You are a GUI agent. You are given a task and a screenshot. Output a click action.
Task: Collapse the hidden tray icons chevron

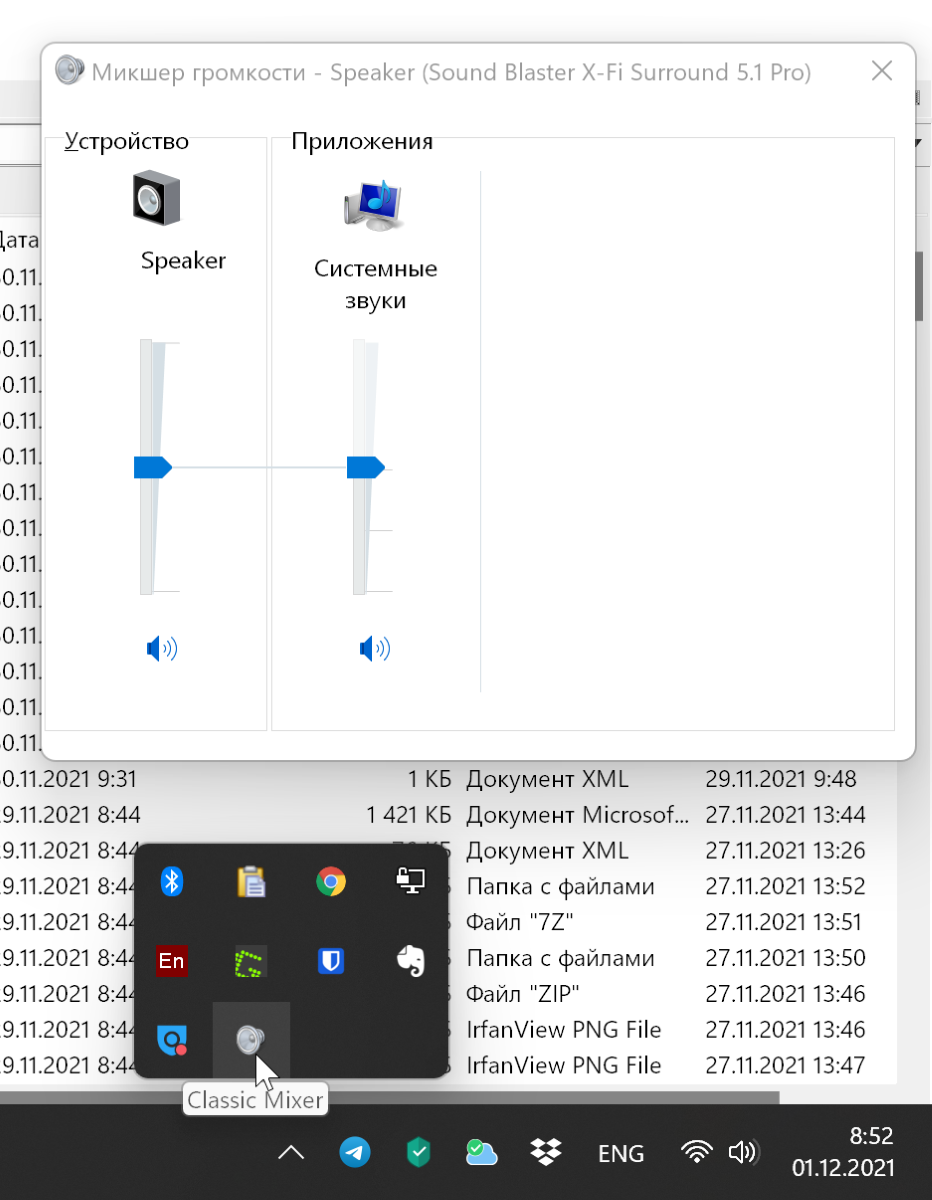click(291, 1153)
